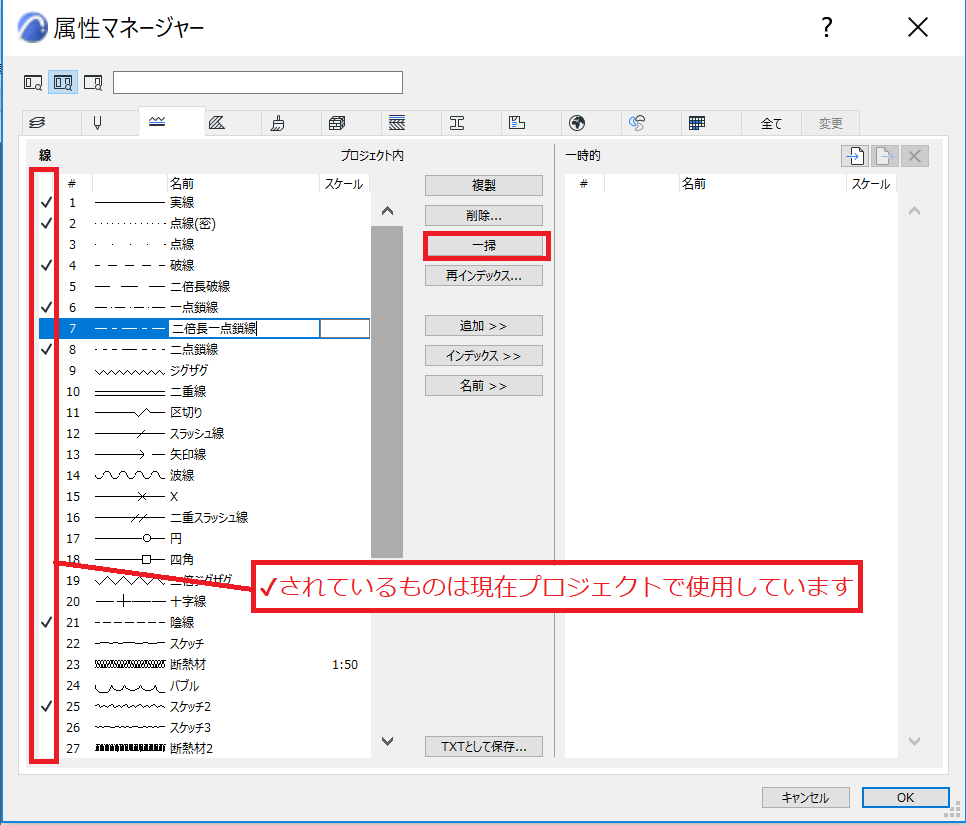The image size is (966, 825).
Task: Click the 一掃 purge button
Action: point(484,245)
